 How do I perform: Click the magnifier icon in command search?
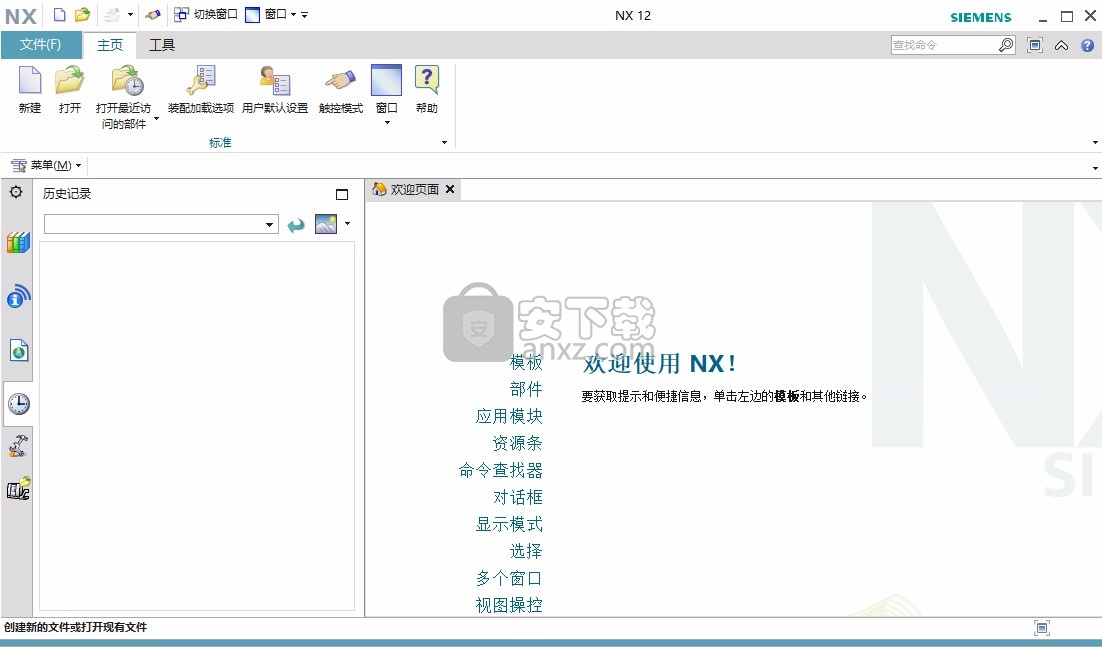point(1006,45)
